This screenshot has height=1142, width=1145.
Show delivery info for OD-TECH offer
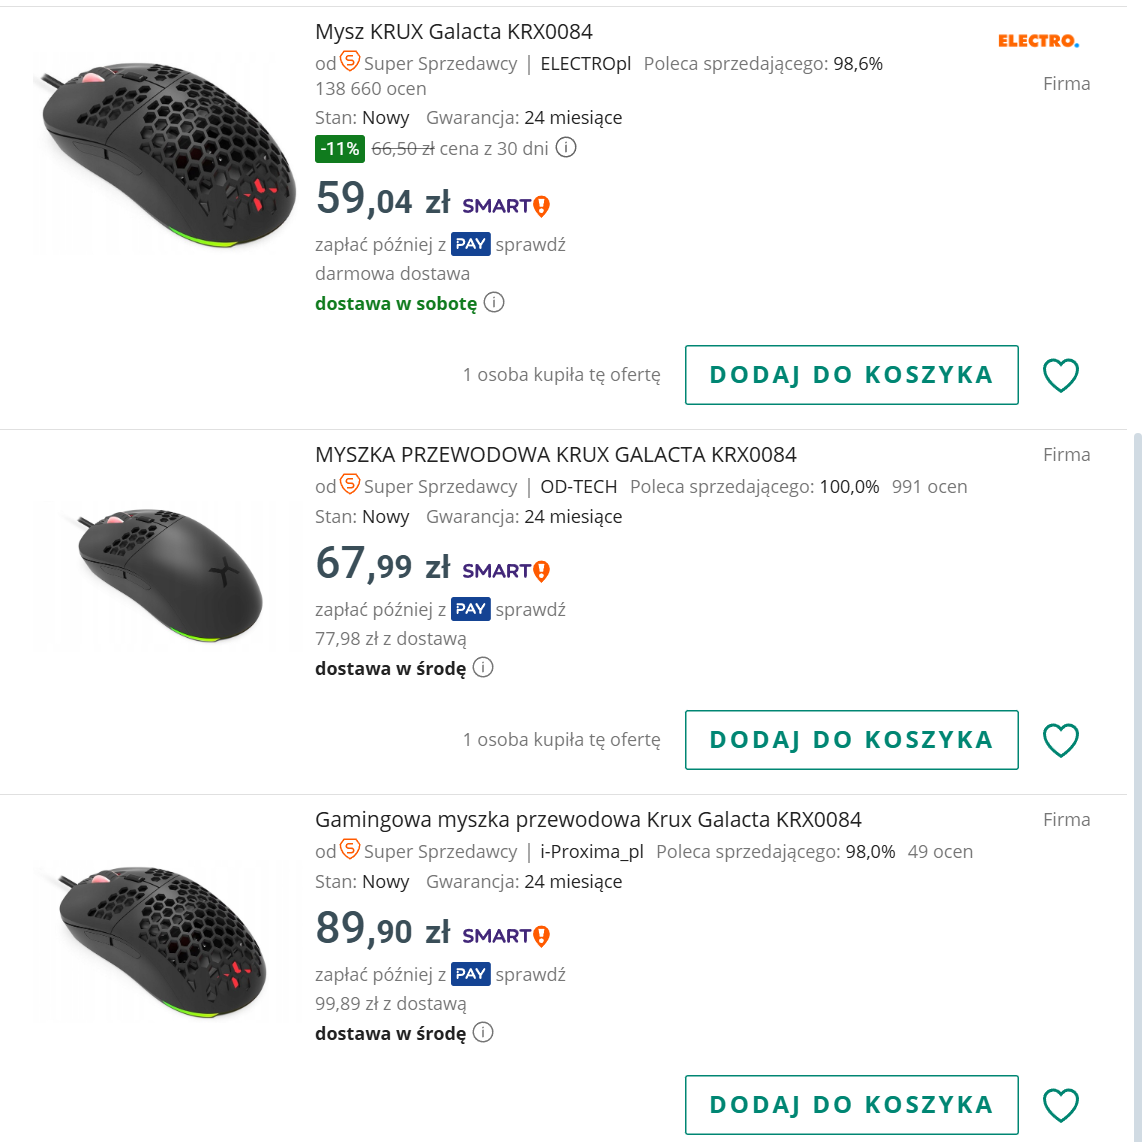pyautogui.click(x=483, y=667)
